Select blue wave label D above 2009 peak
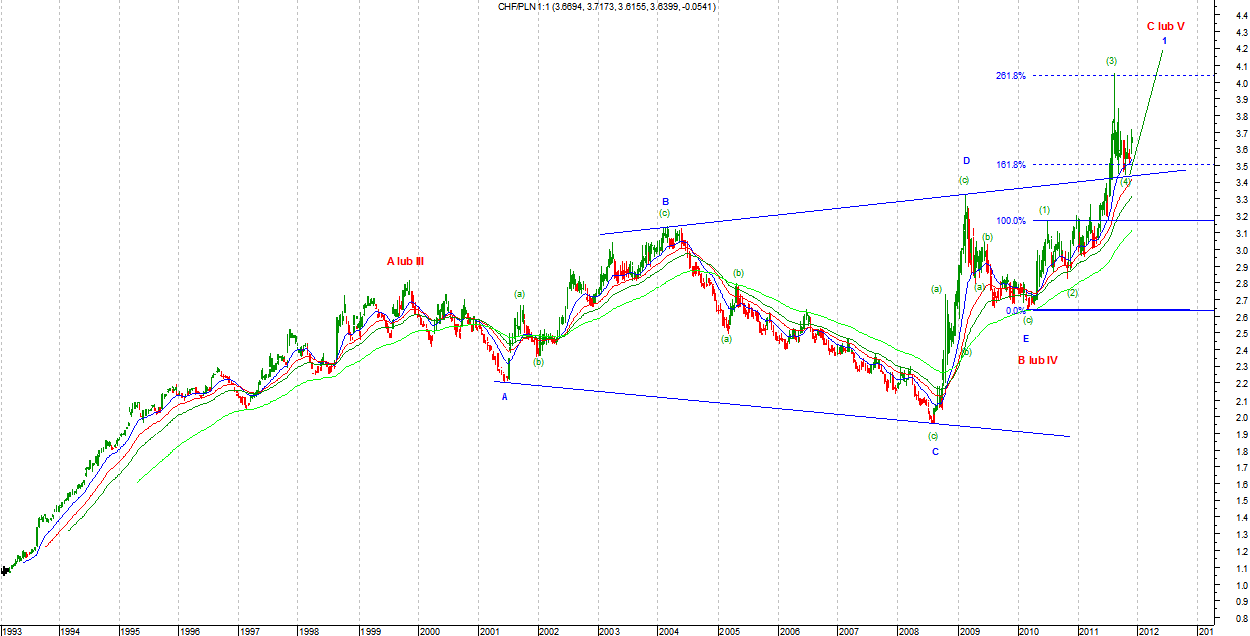Screen dimensions: 1250x636 [x=966, y=160]
